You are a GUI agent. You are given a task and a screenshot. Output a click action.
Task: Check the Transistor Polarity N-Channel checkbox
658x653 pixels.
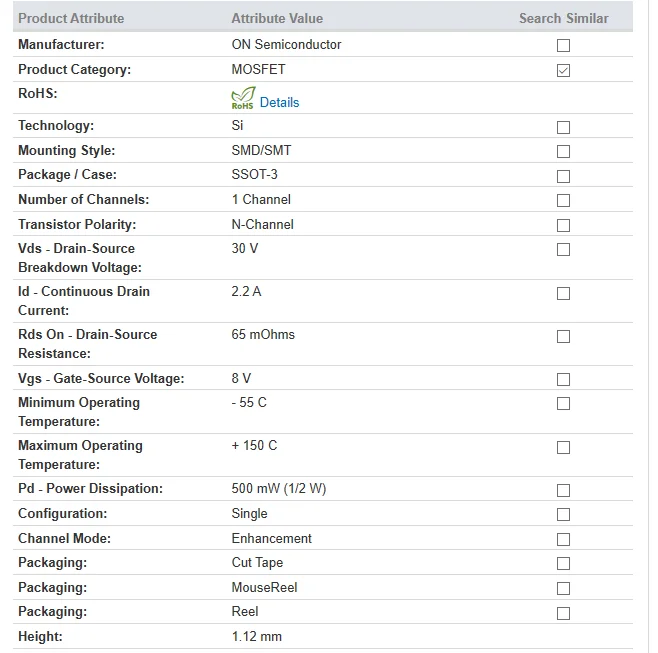(x=563, y=225)
